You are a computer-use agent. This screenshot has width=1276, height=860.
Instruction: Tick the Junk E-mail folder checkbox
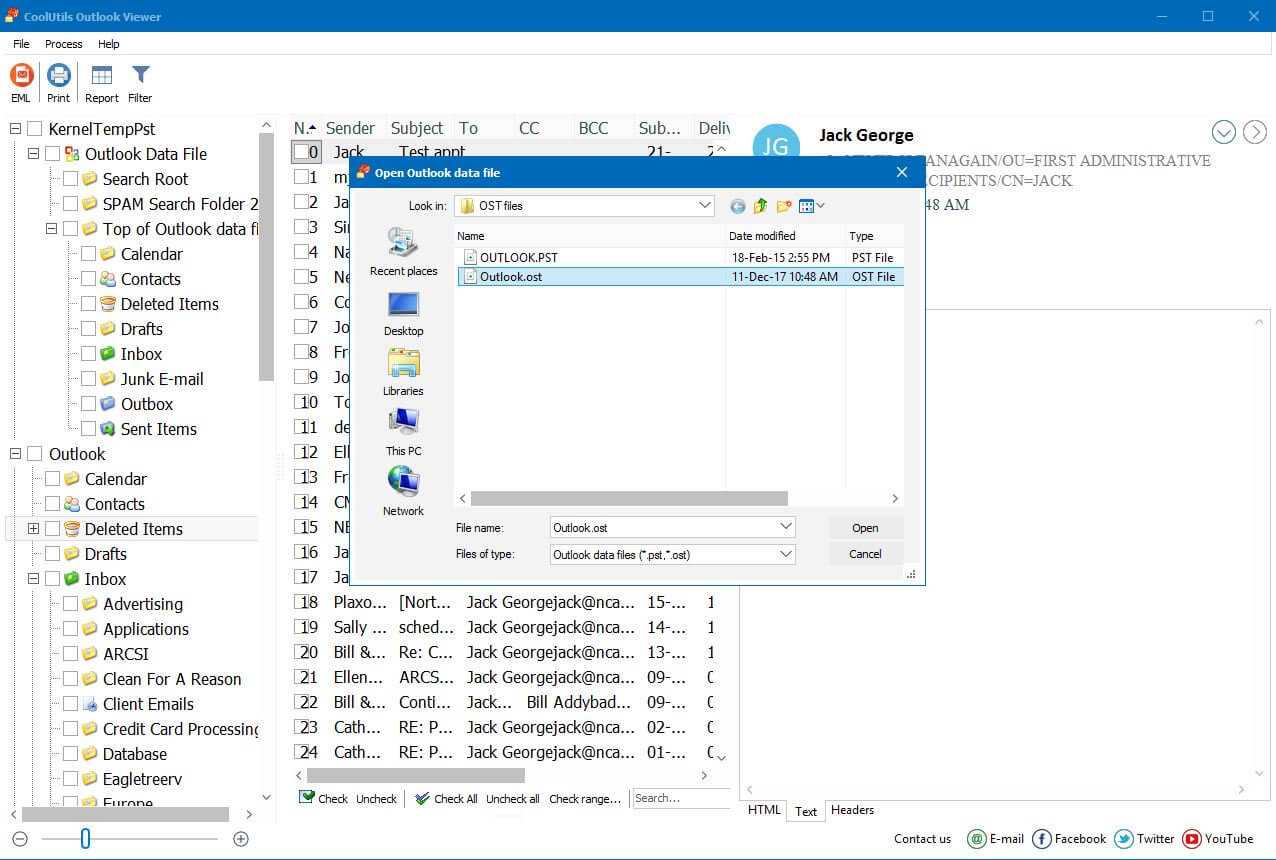point(88,379)
